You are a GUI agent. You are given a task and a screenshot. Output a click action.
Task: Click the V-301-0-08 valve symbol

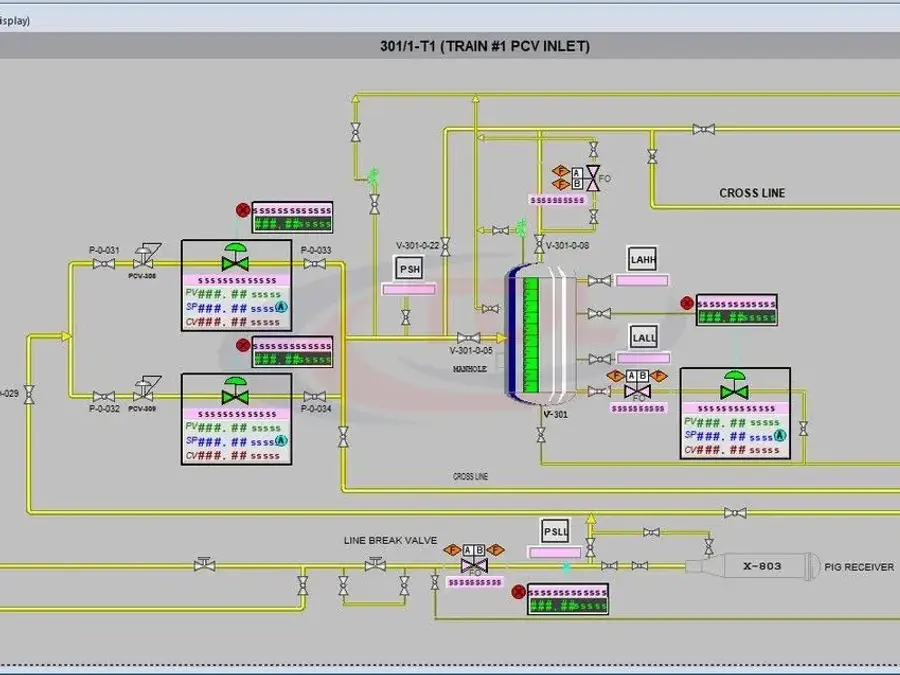(539, 244)
